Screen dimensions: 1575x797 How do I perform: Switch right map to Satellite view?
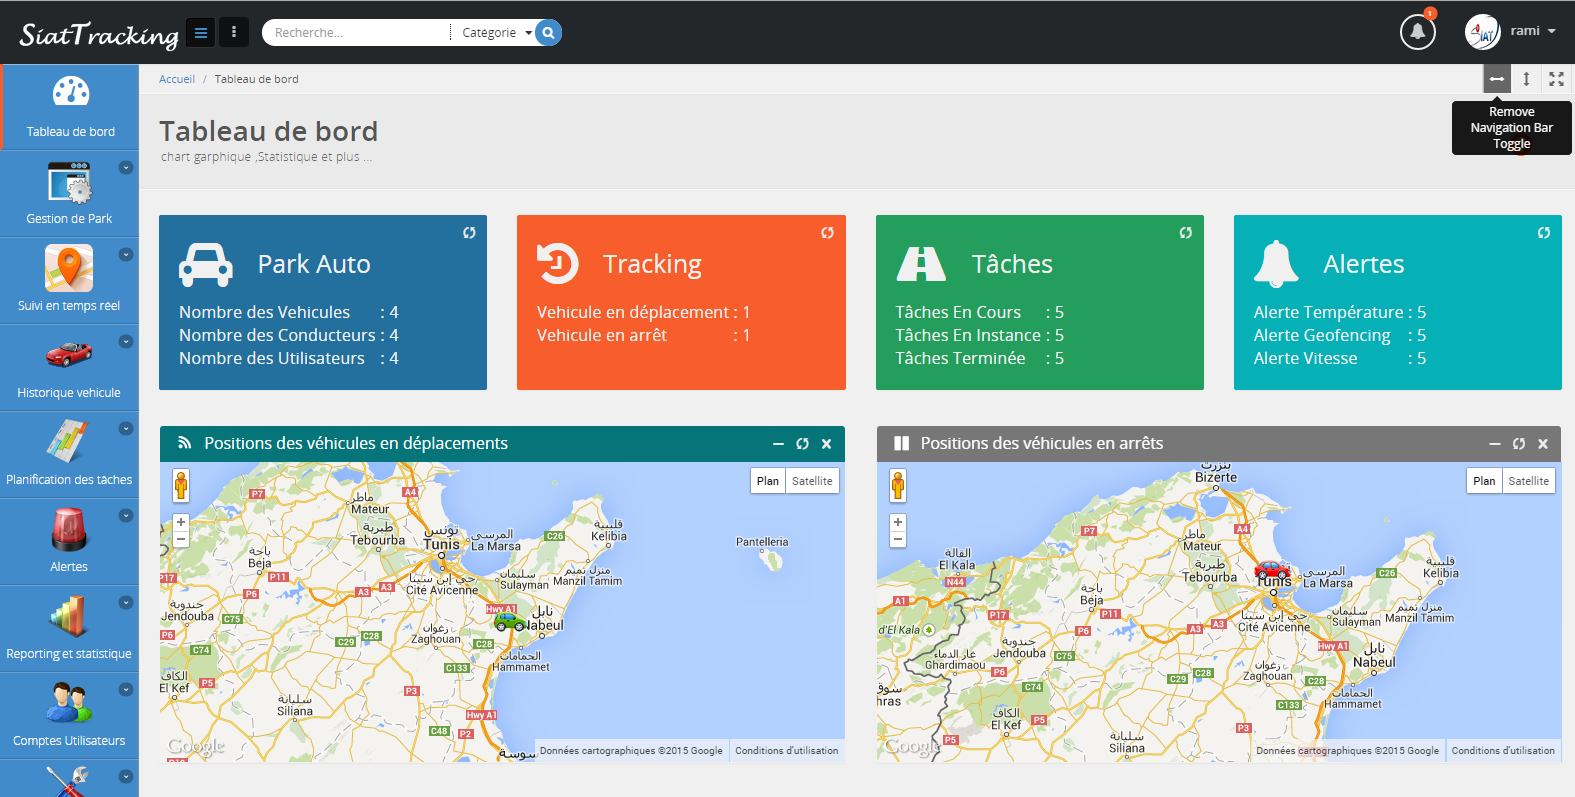click(1528, 481)
